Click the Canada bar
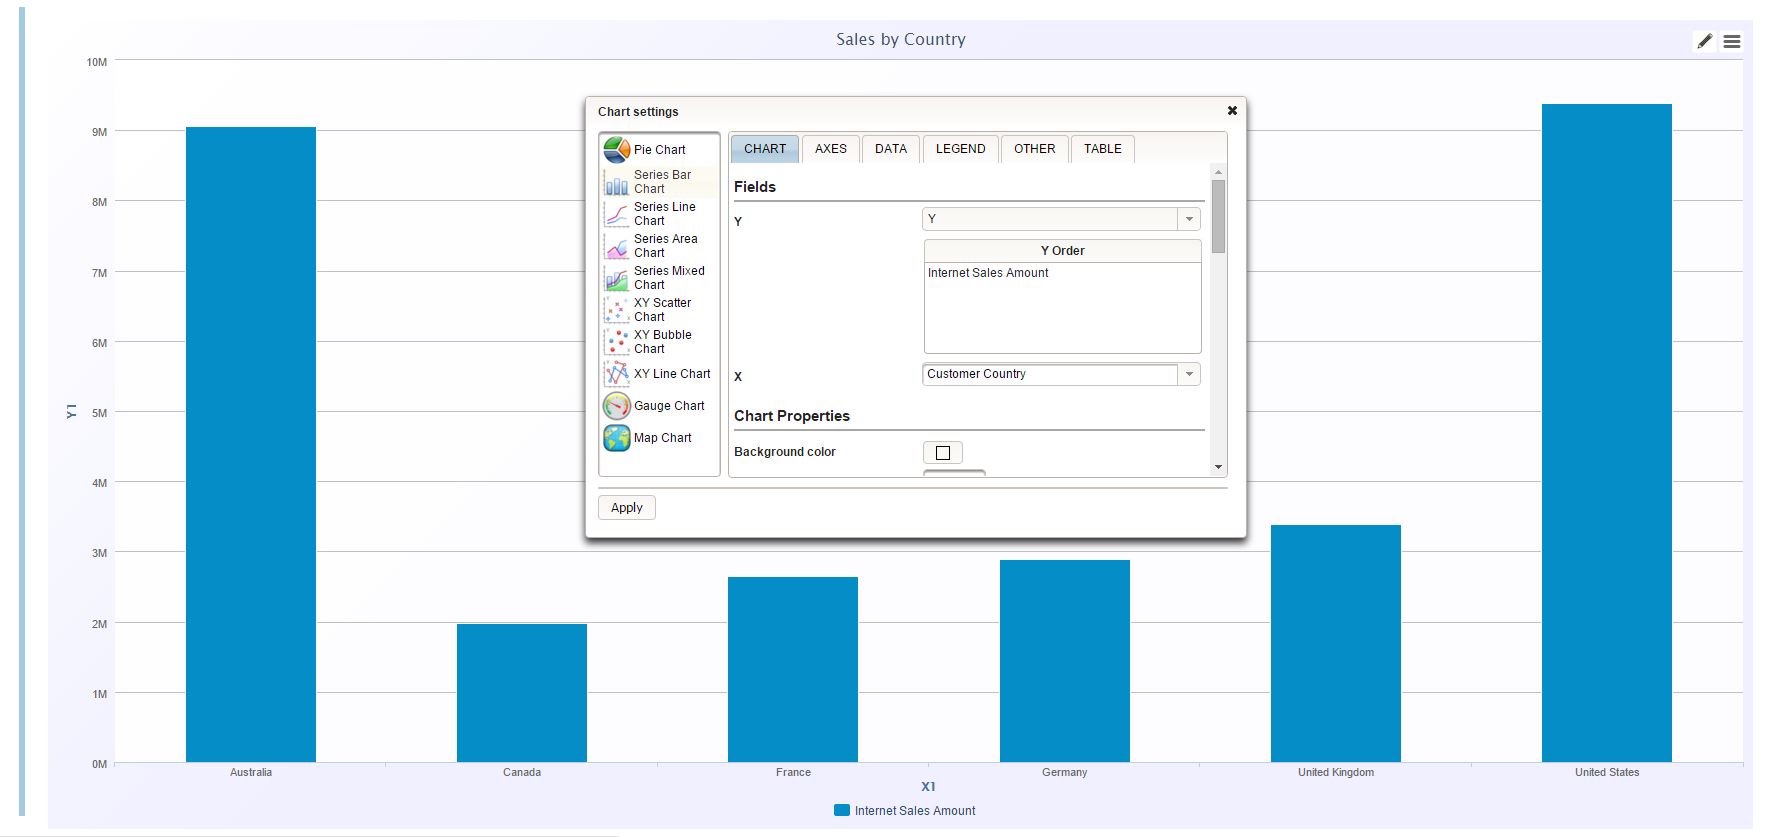The width and height of the screenshot is (1775, 837). click(x=522, y=693)
